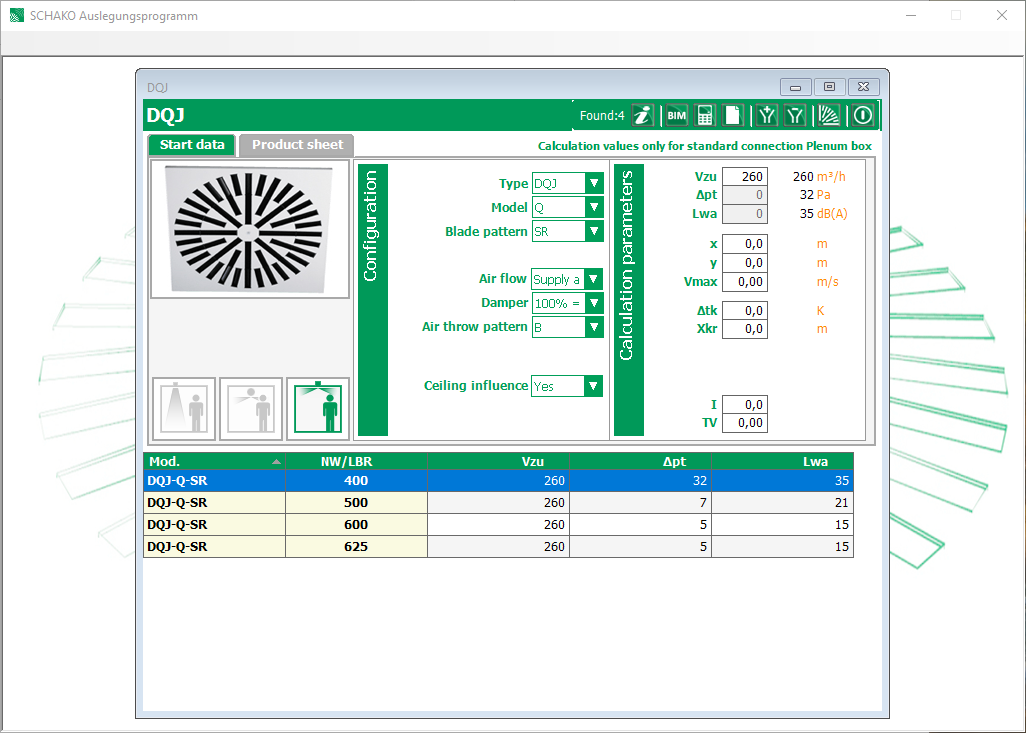This screenshot has width=1026, height=733.
Task: Click the BIM export icon
Action: 676,115
